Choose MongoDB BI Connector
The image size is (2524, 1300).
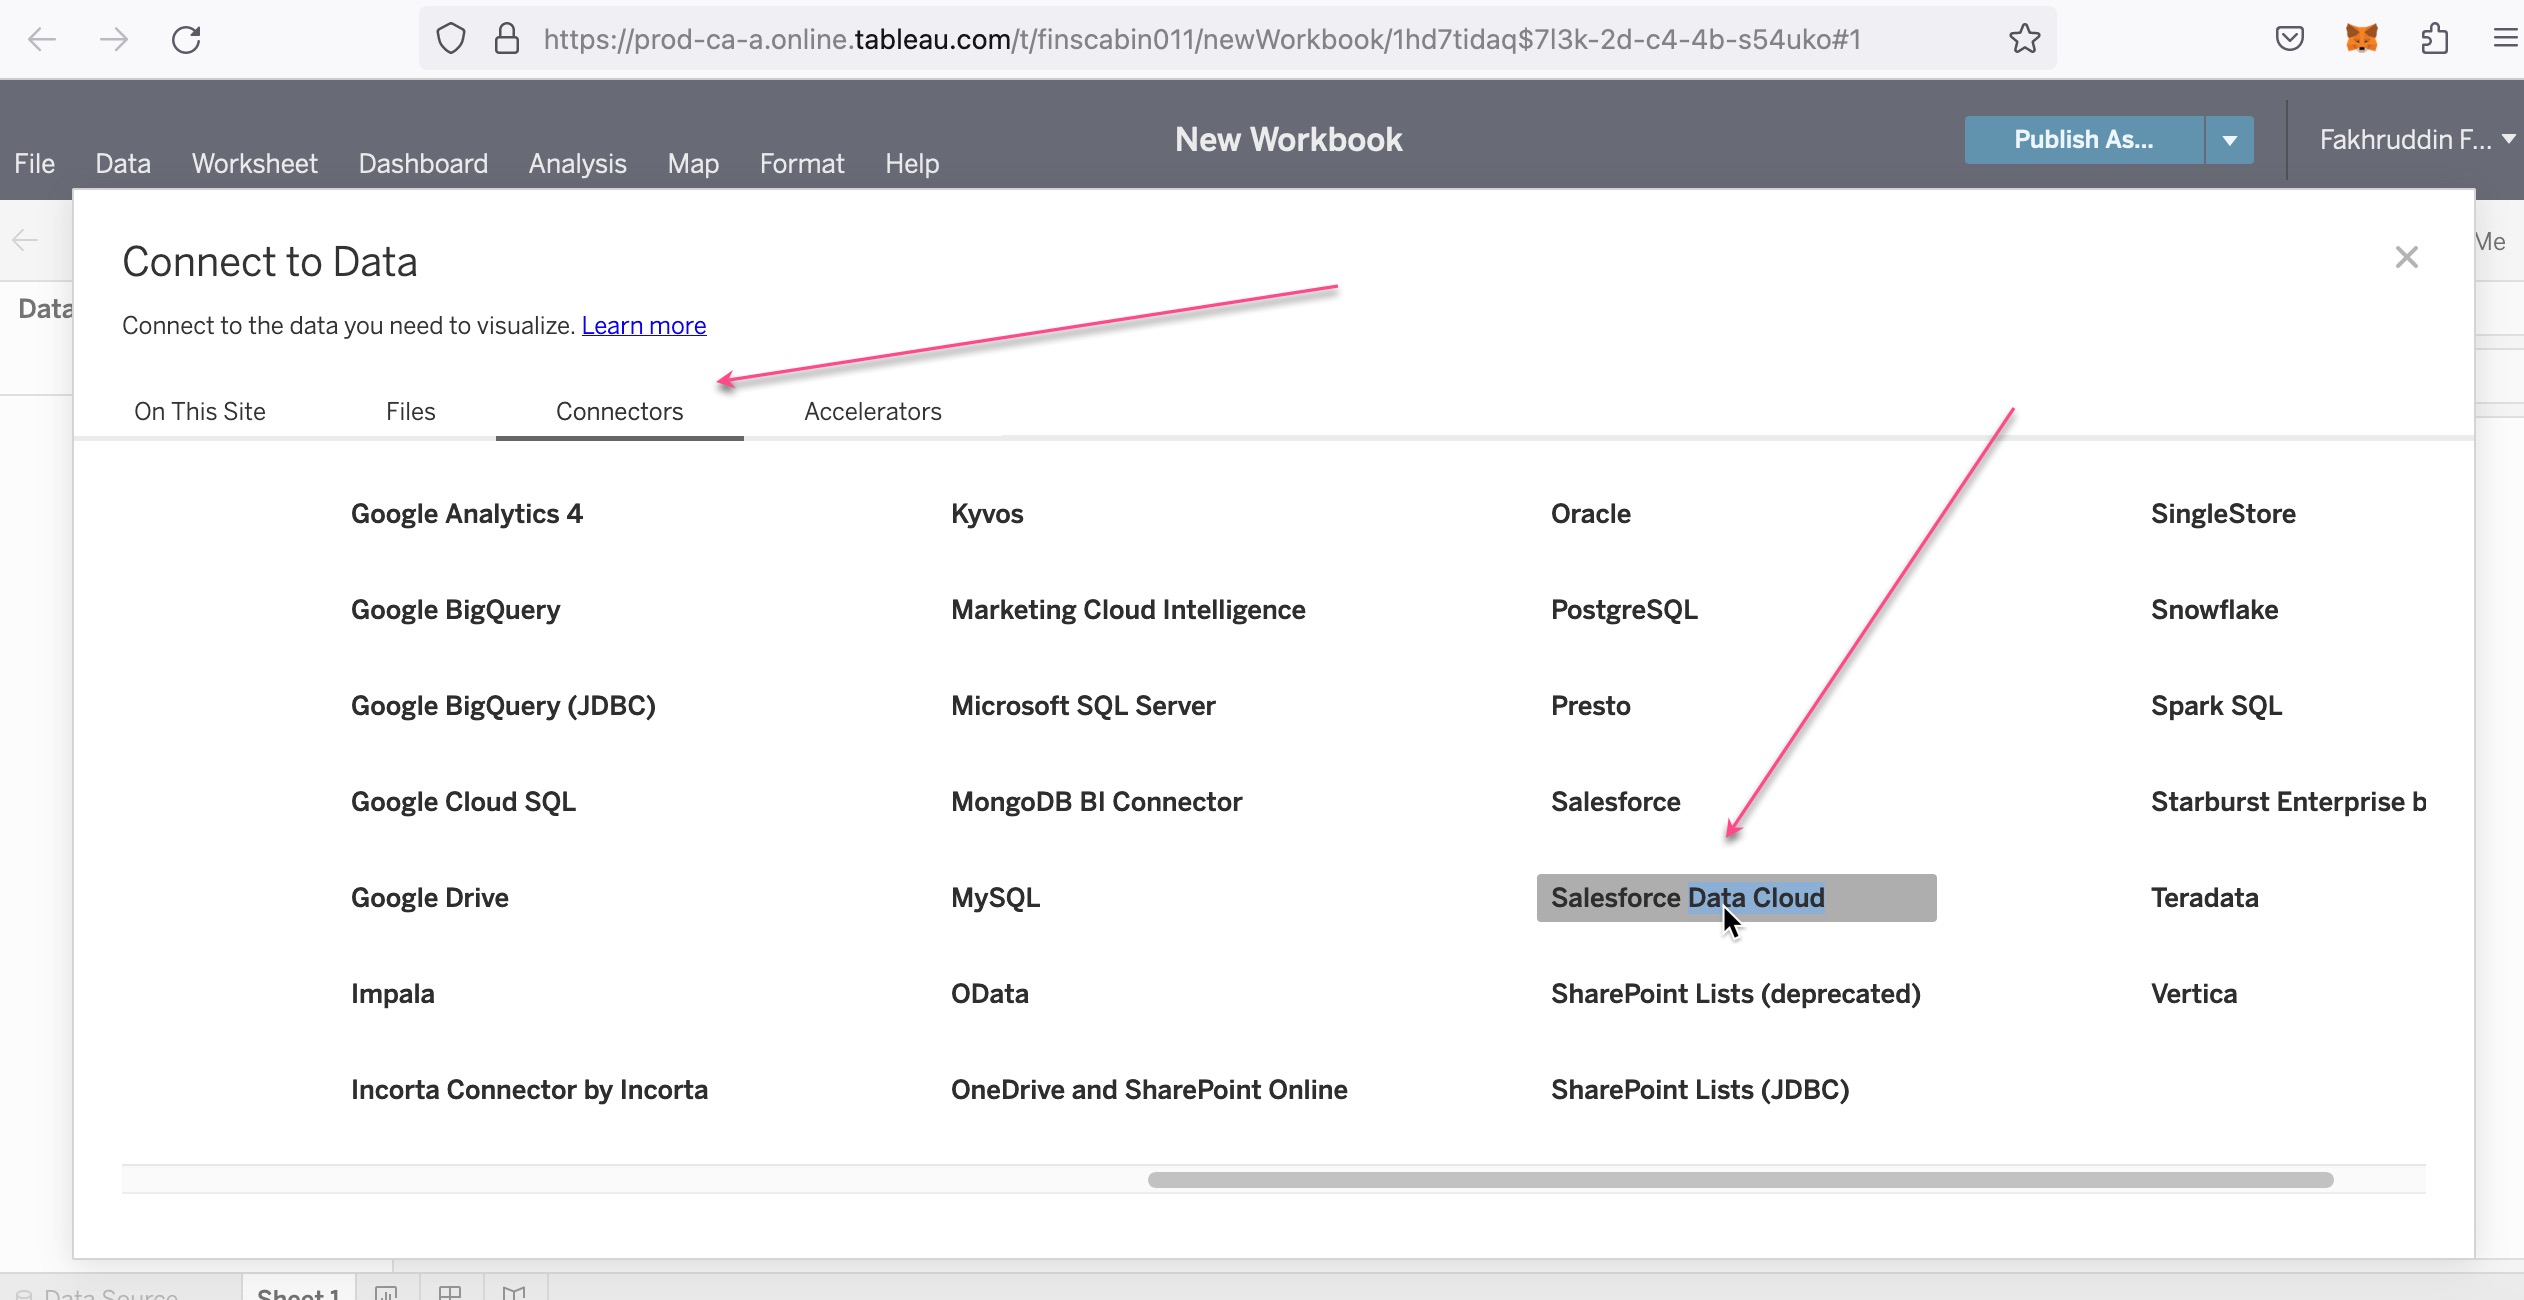(1096, 802)
